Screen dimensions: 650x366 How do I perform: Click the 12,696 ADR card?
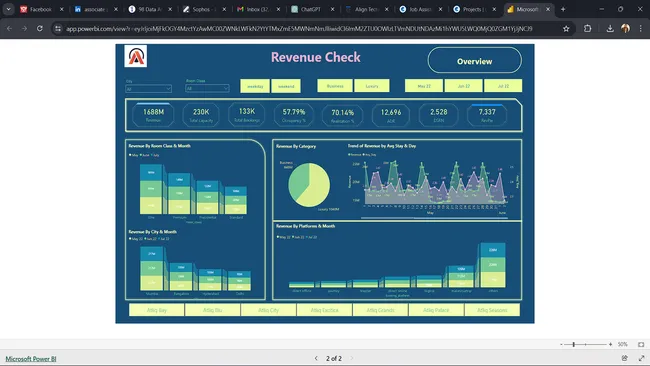390,115
